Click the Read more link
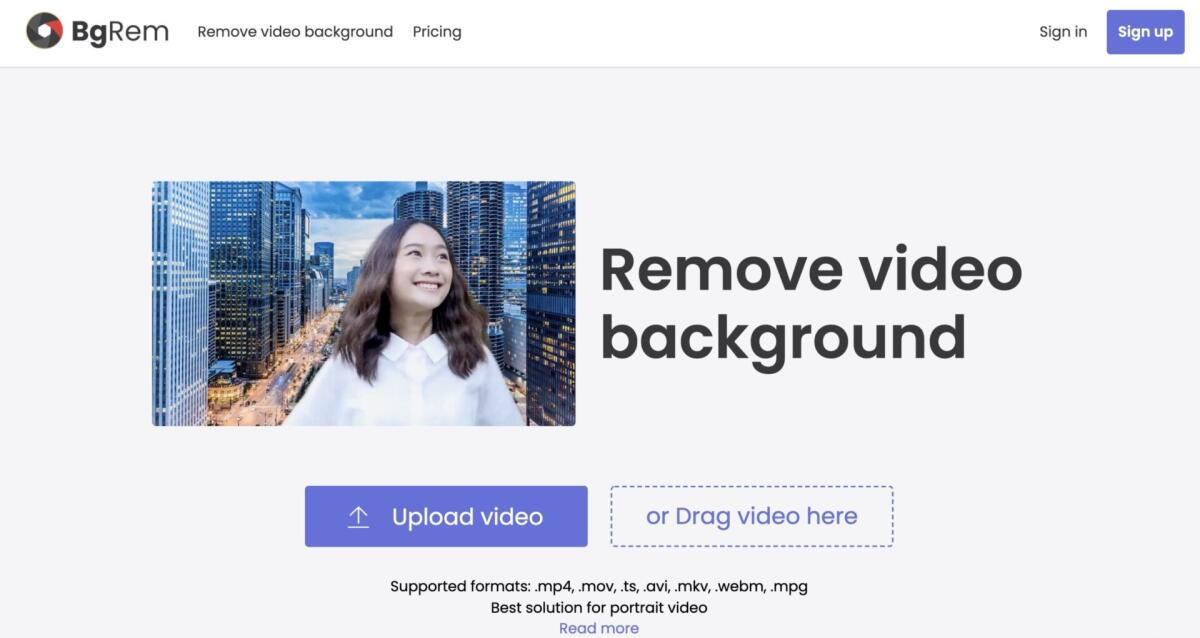 (598, 627)
